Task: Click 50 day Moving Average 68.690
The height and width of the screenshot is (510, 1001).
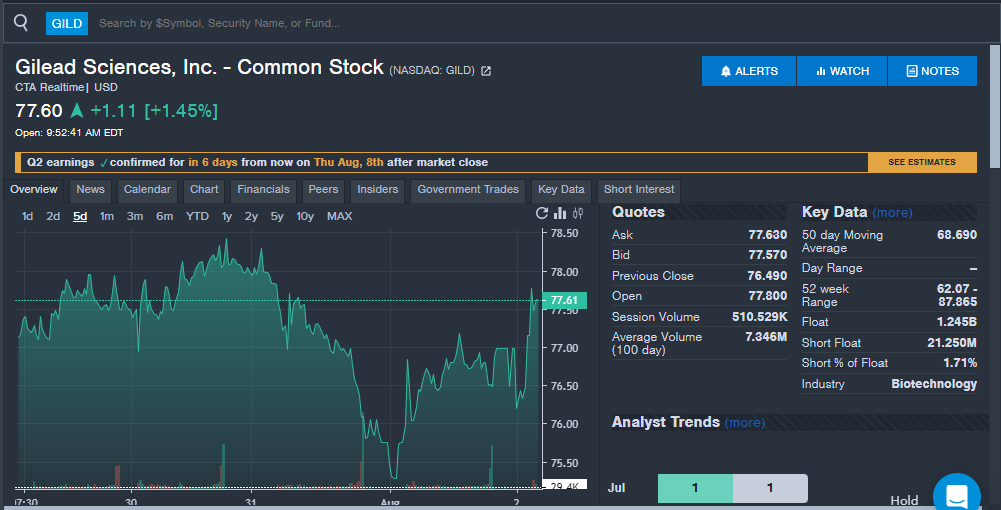Action: click(957, 235)
